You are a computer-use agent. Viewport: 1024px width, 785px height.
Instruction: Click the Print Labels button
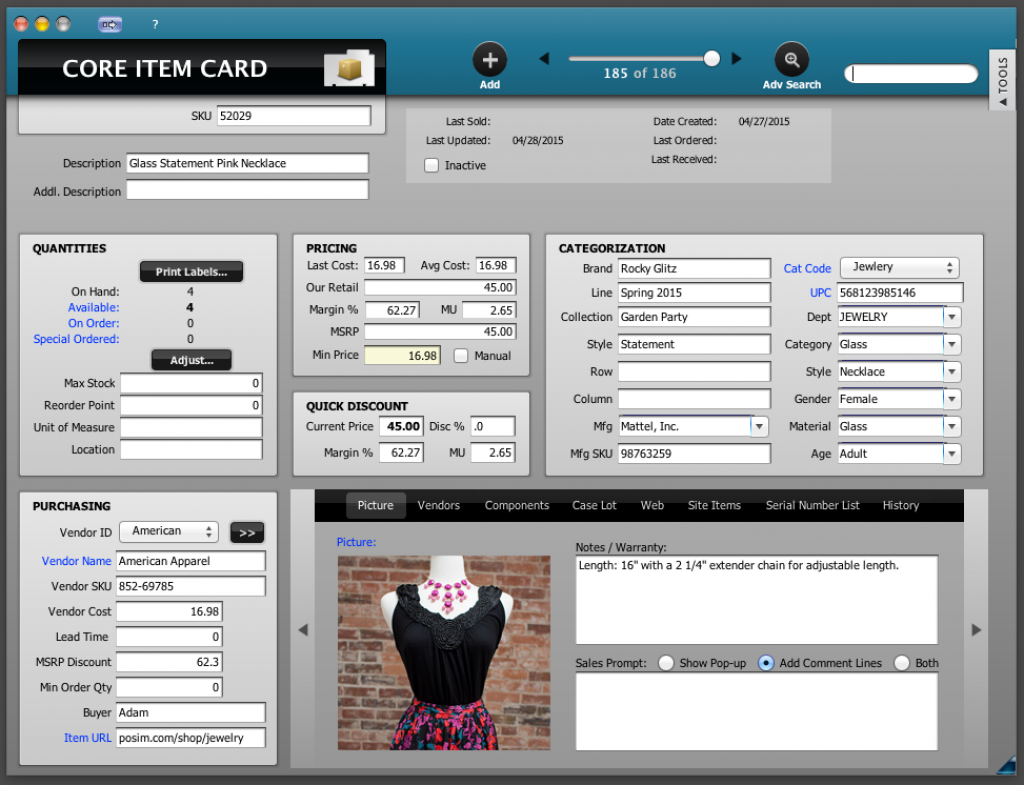pyautogui.click(x=191, y=271)
